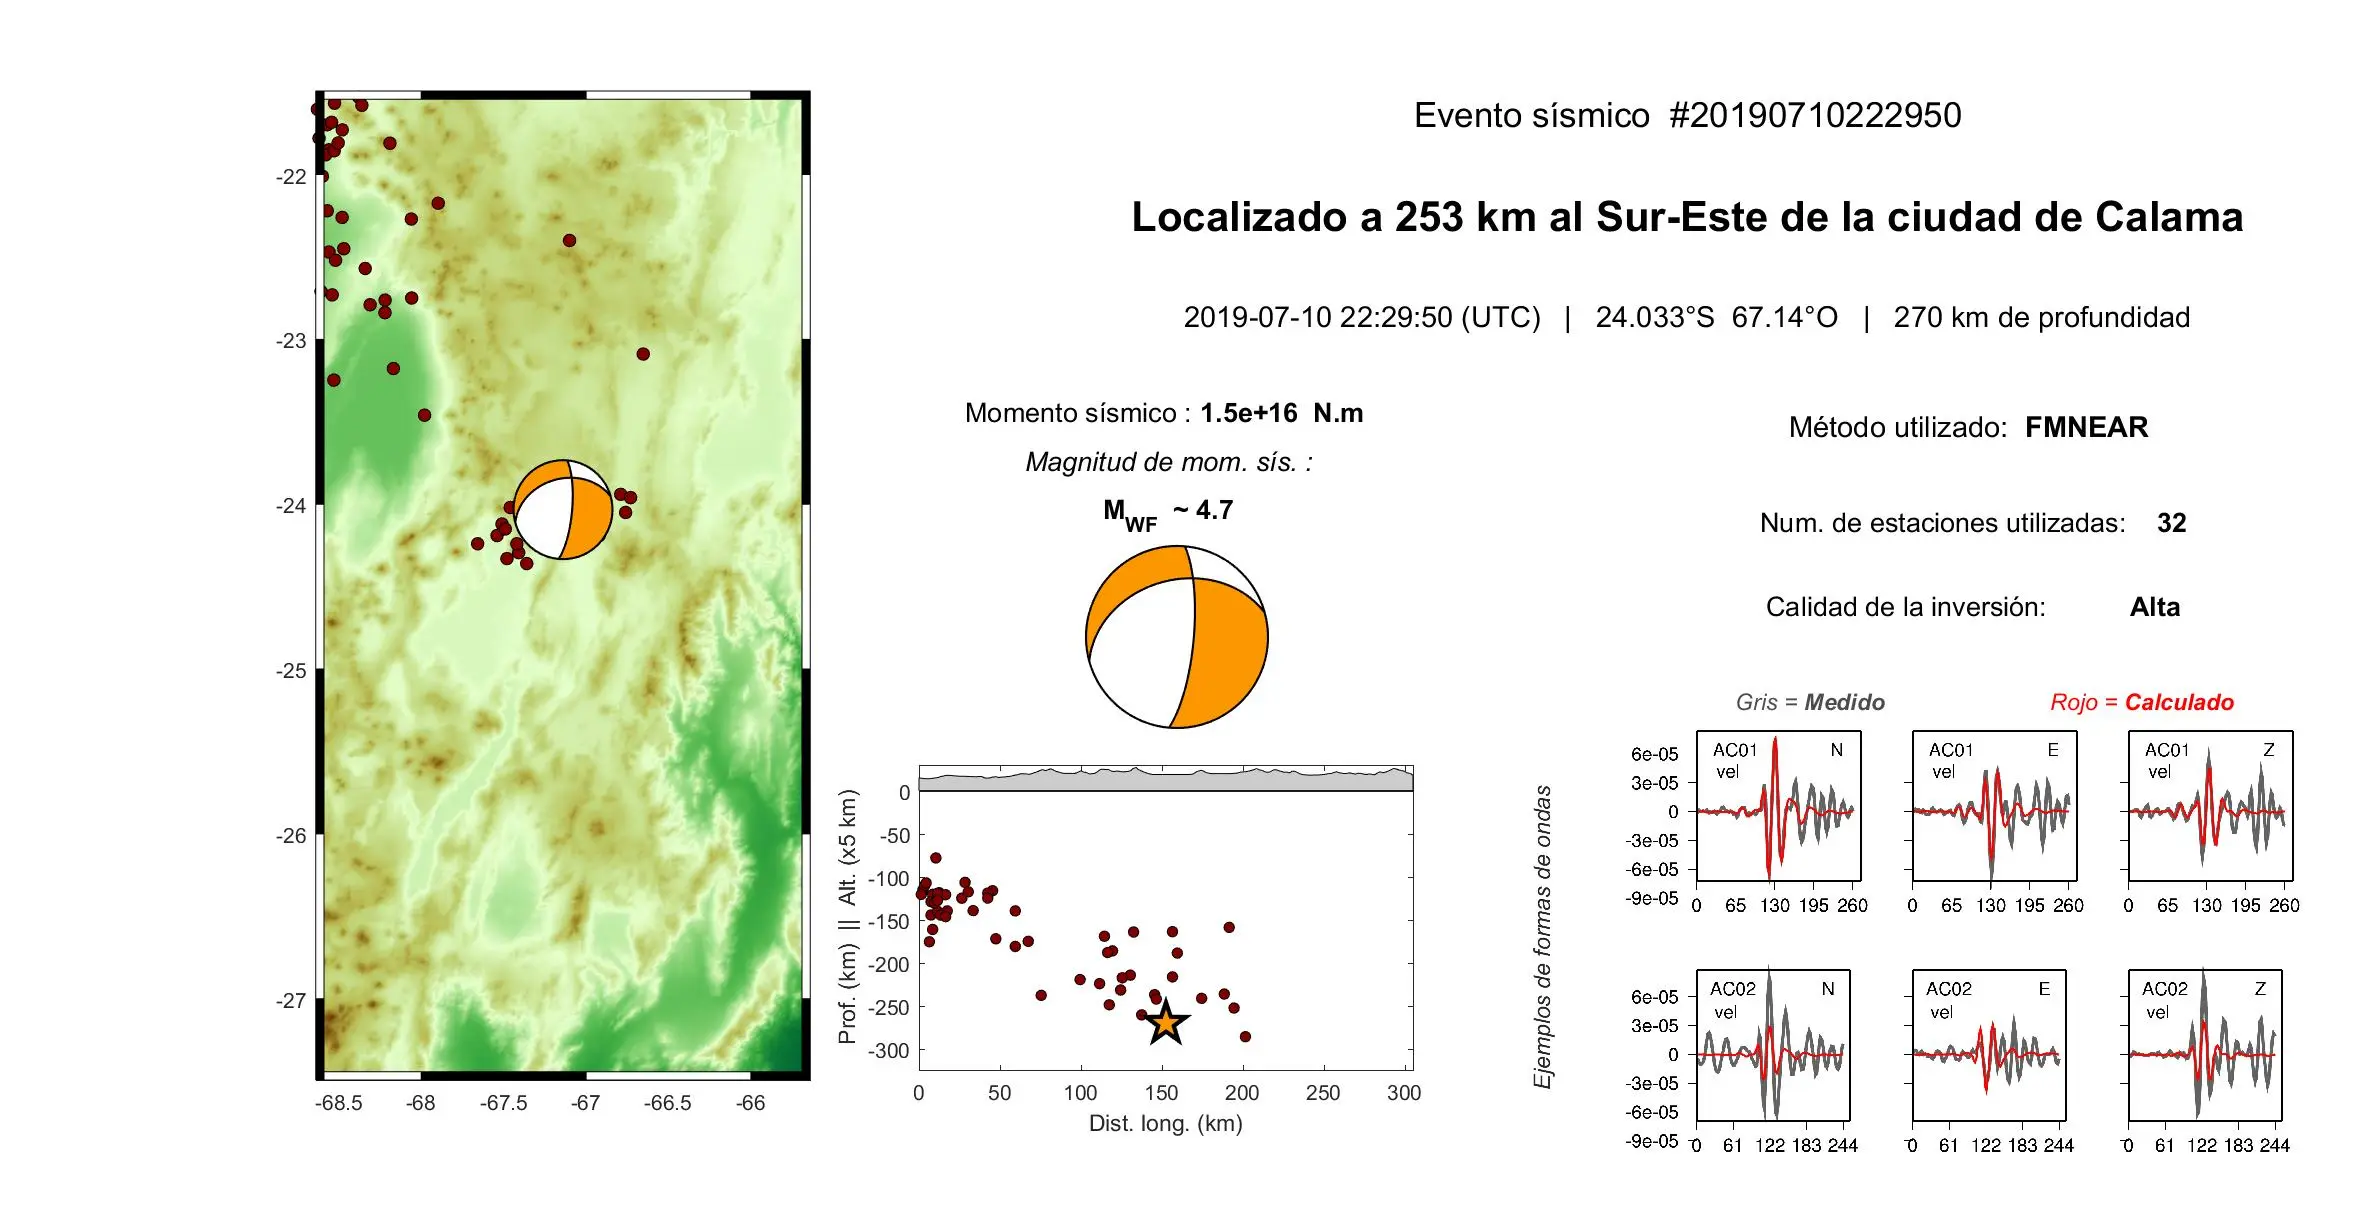Click the coordinates text '24.033°S 67.14°O'
This screenshot has height=1212, width=2378.
point(1716,318)
